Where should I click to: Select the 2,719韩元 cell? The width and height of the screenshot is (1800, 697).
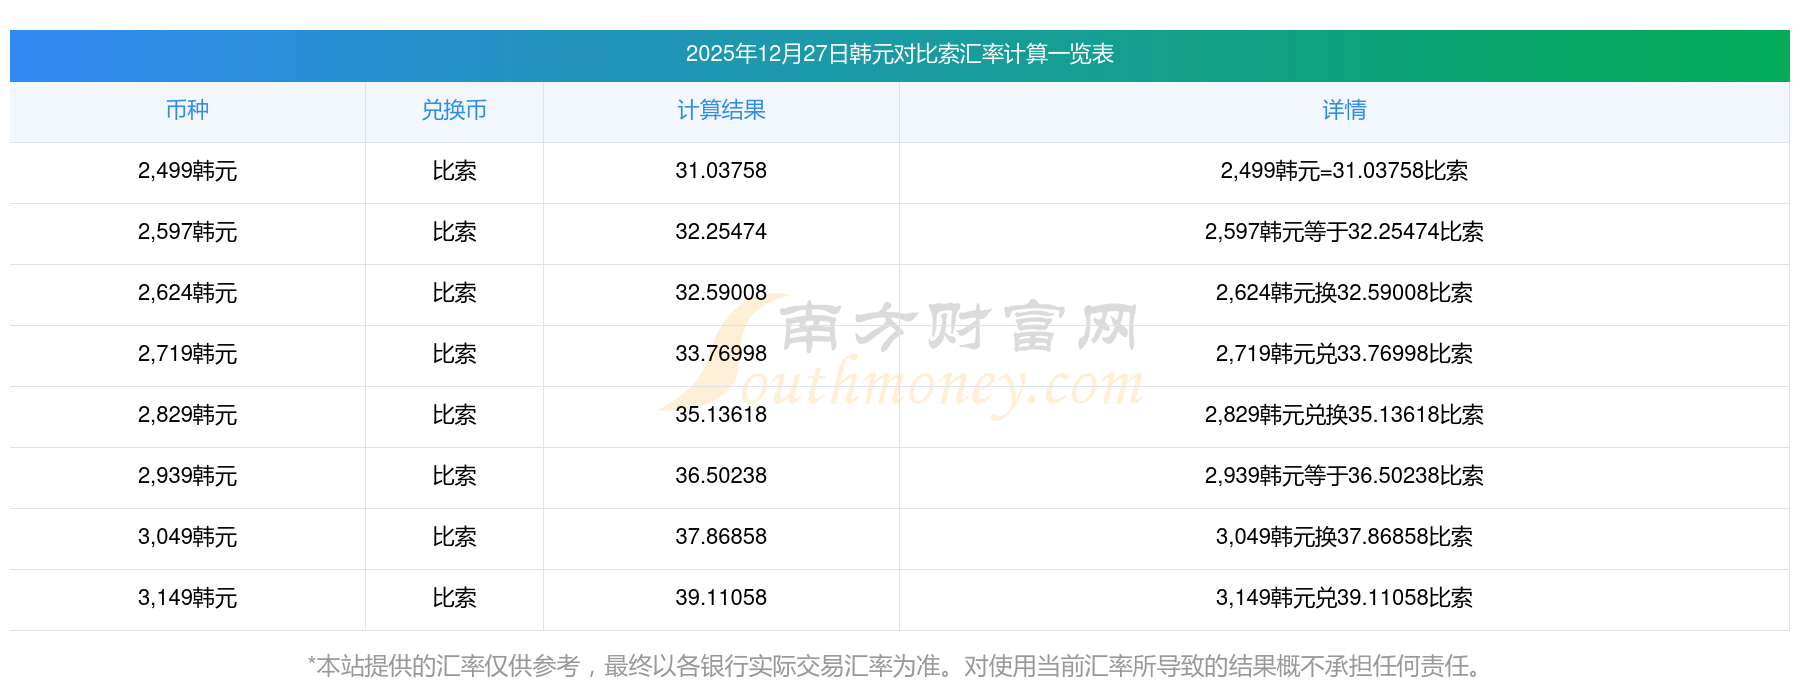coord(187,354)
